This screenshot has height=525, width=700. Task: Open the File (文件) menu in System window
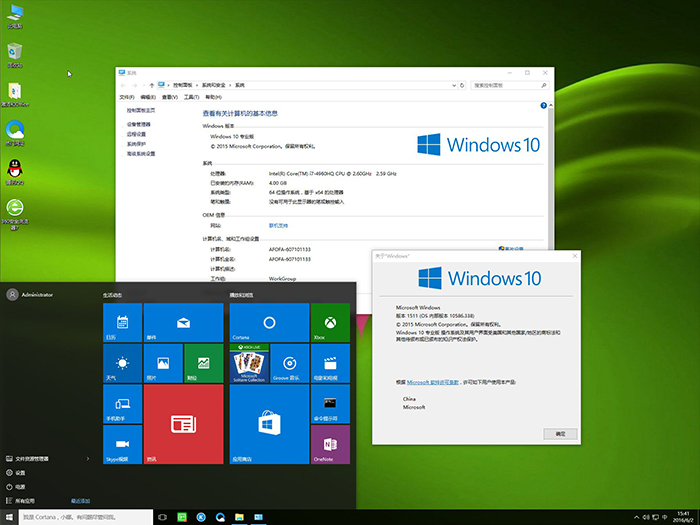[x=127, y=97]
